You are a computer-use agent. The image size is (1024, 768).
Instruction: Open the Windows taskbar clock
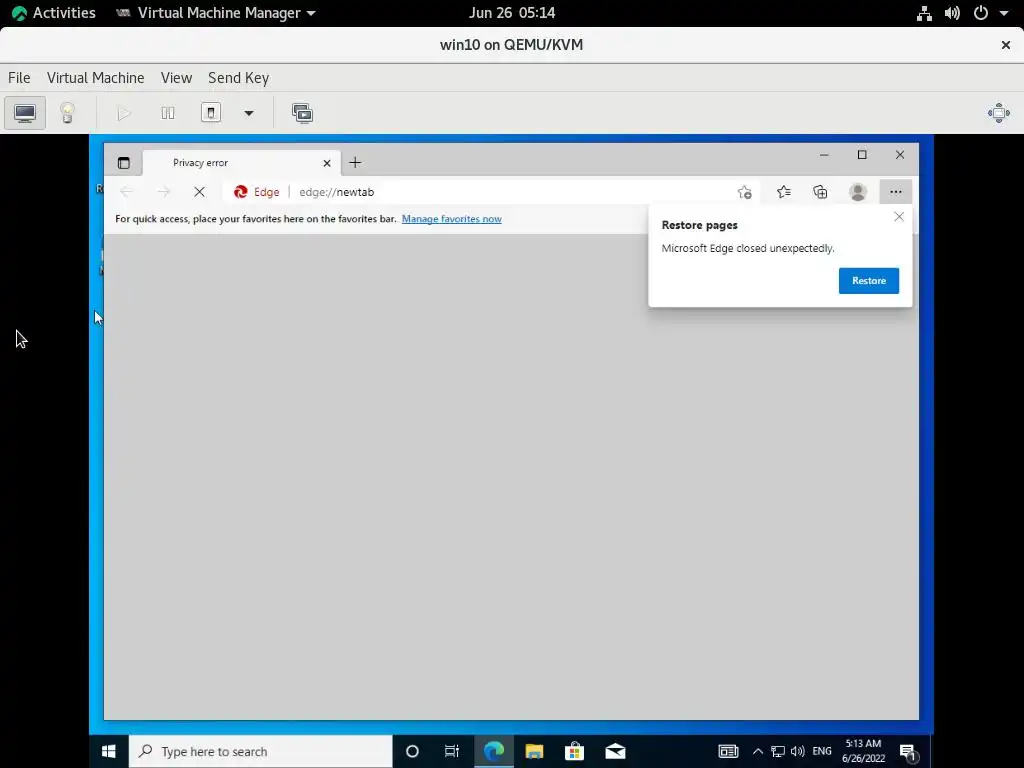point(863,751)
